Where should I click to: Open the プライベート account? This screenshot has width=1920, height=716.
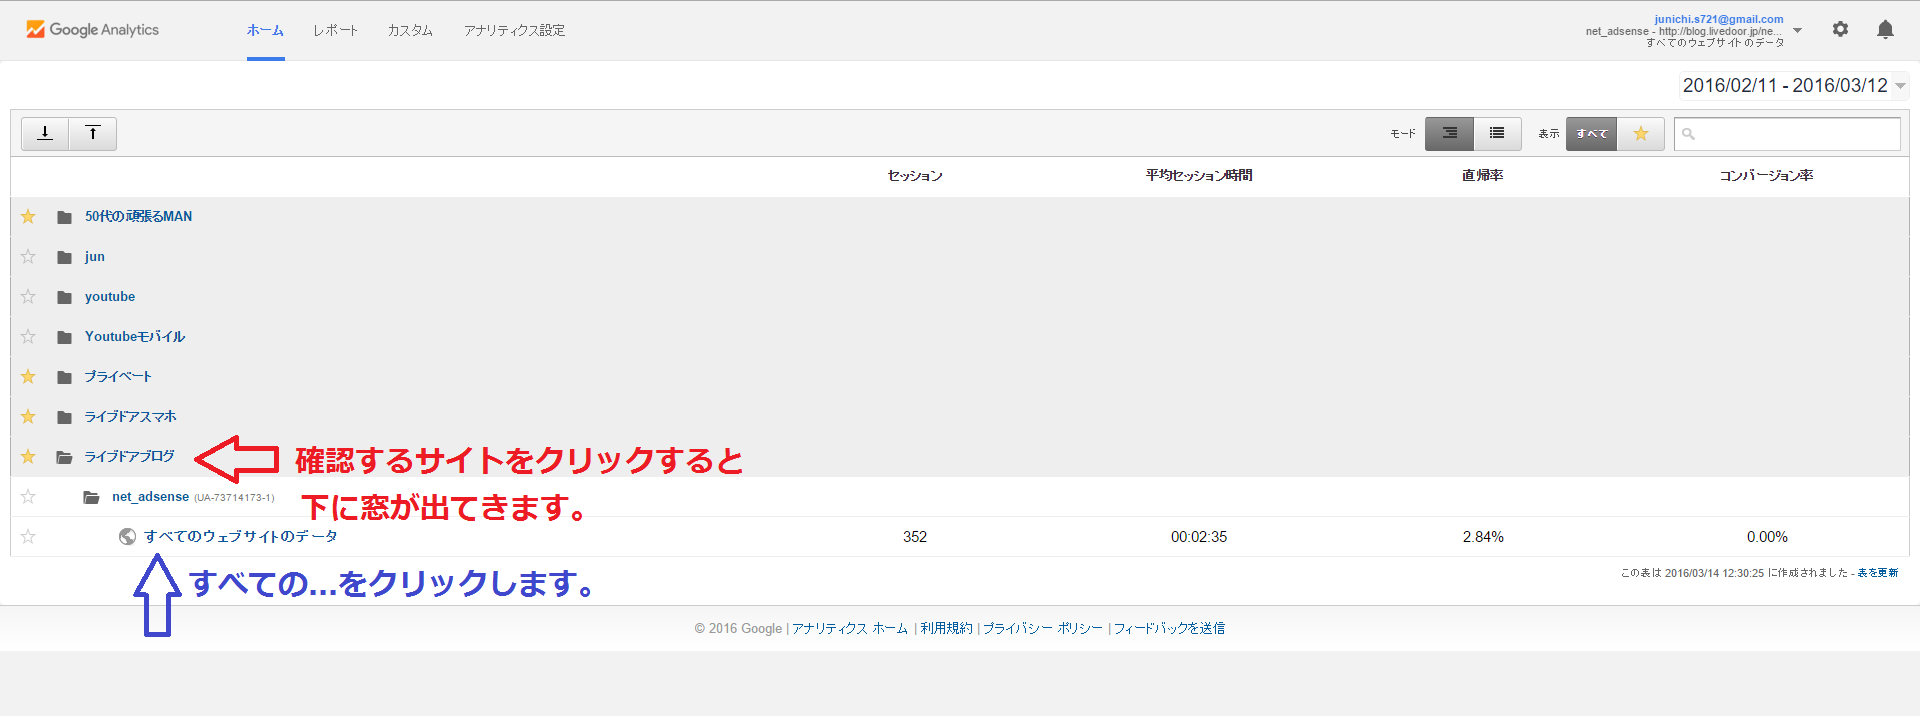118,377
